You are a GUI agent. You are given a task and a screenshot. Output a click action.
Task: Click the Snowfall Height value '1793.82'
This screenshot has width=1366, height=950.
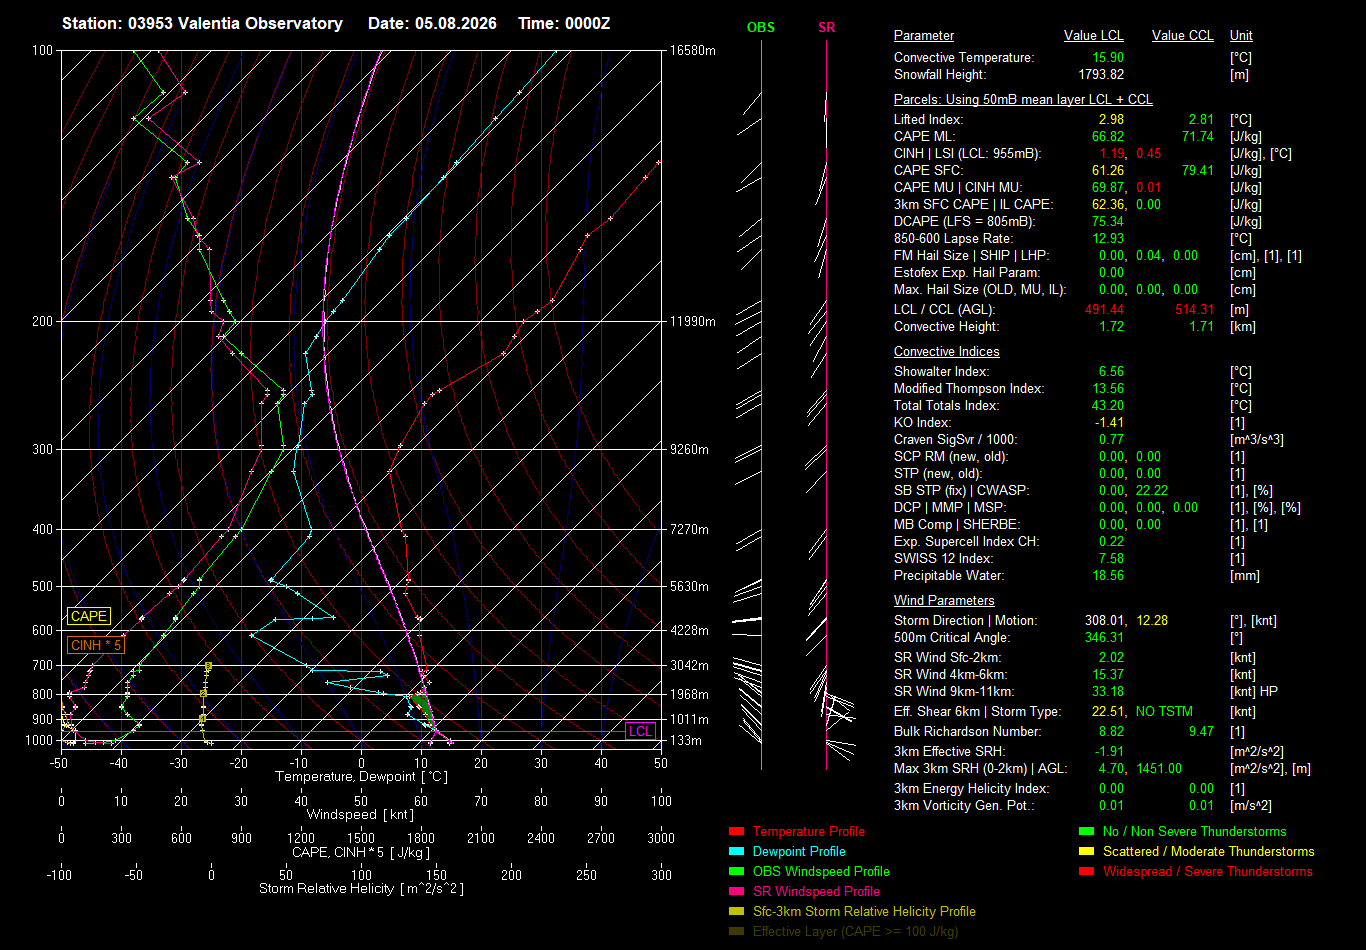(1102, 75)
